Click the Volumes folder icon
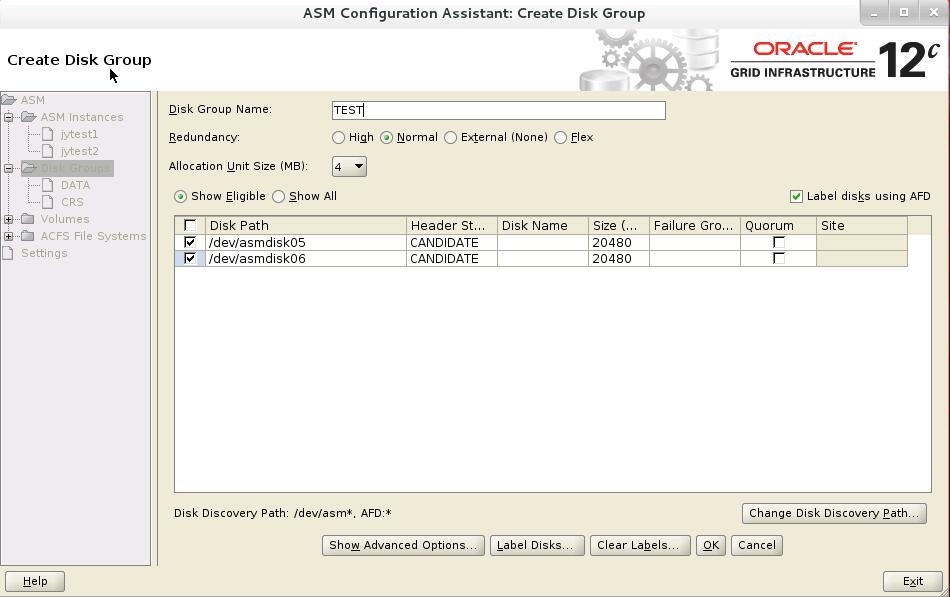This screenshot has height=597, width=950. (28, 219)
